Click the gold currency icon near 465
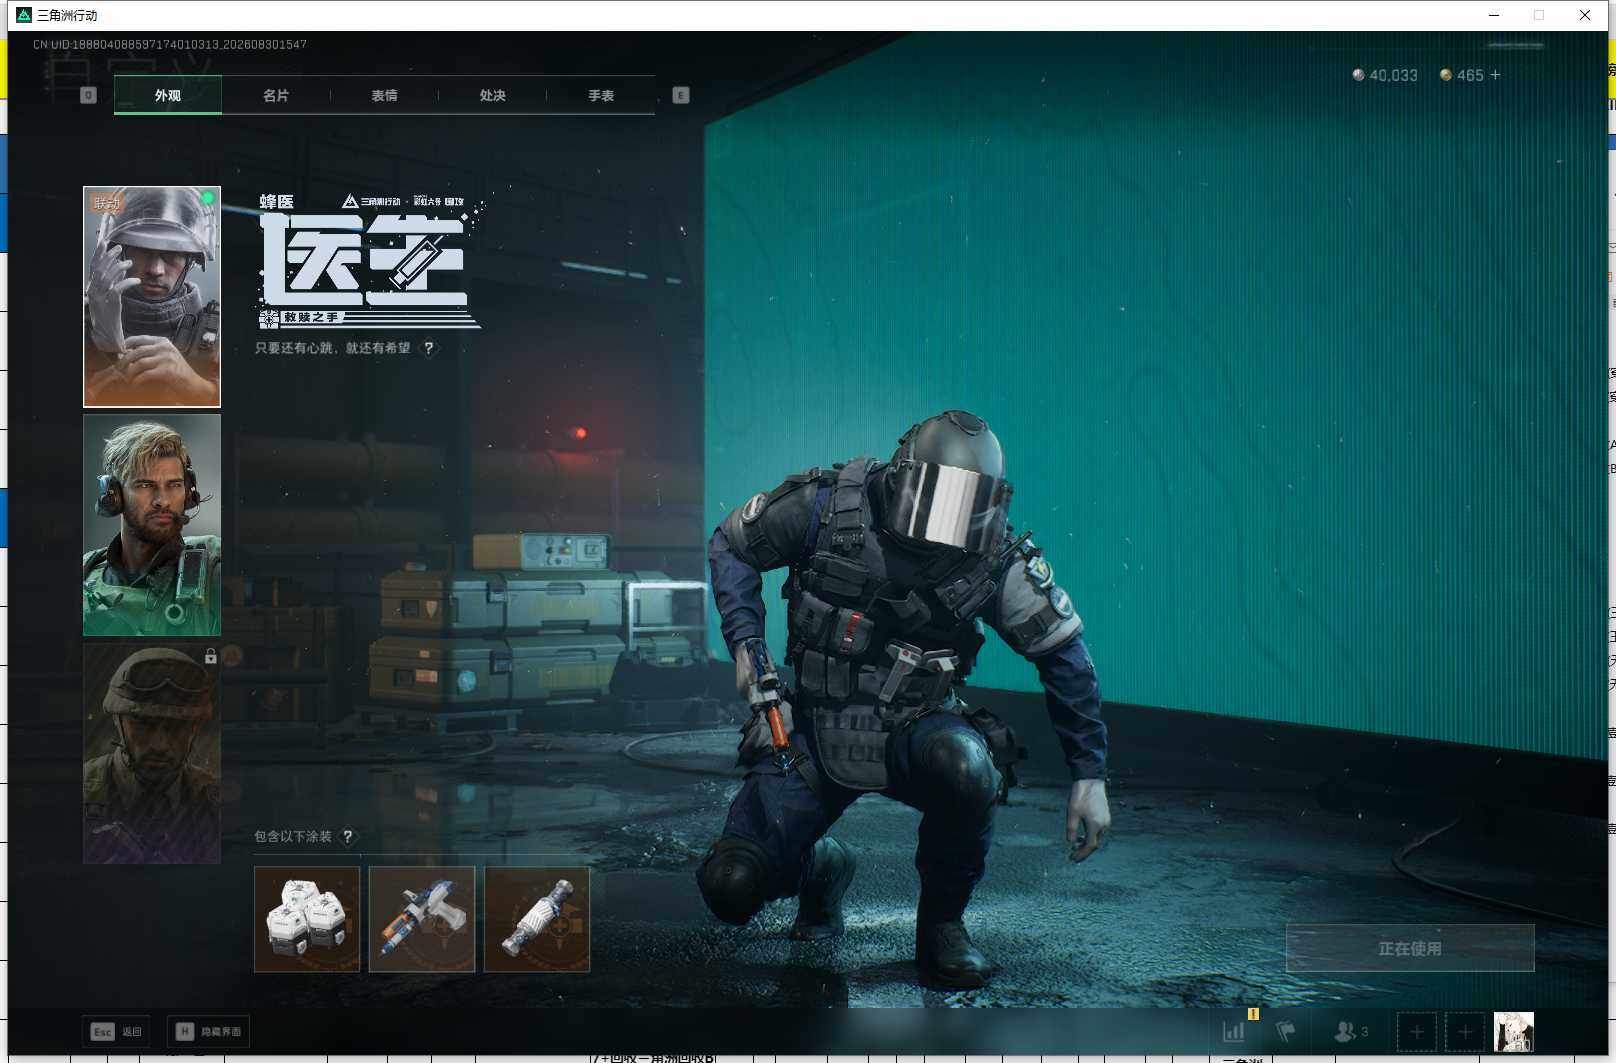Viewport: 1616px width, 1063px height. click(x=1446, y=75)
